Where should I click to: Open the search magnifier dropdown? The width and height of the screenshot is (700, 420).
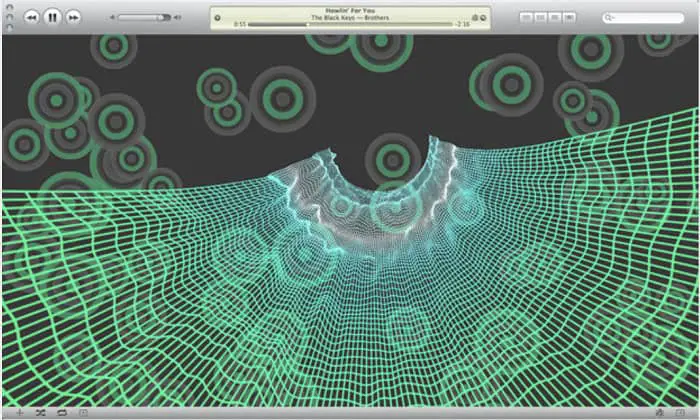[609, 18]
